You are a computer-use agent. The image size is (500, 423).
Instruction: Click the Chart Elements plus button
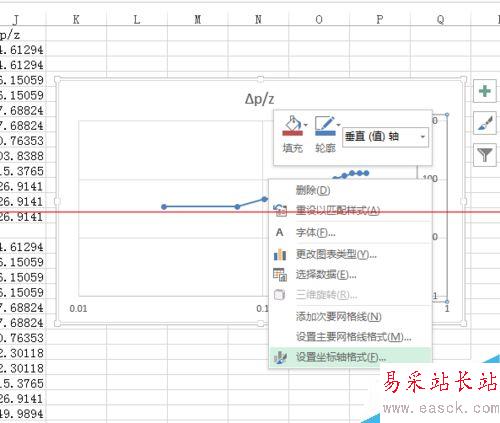(485, 91)
